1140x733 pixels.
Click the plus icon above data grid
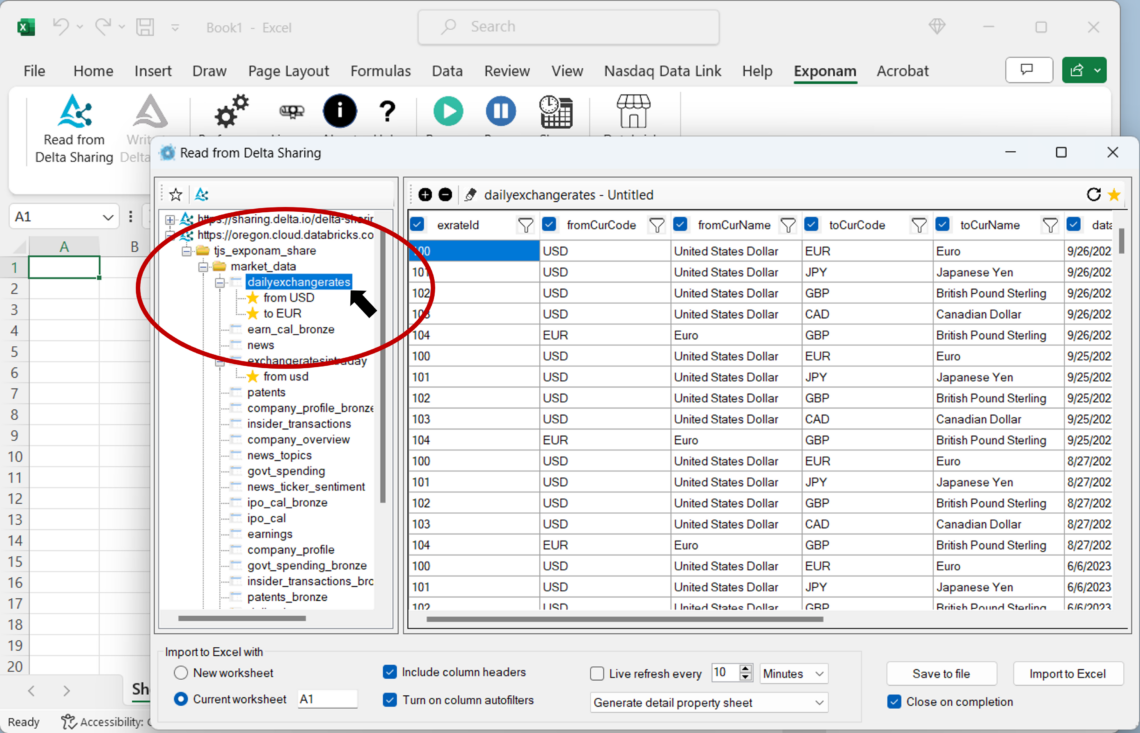click(x=425, y=195)
